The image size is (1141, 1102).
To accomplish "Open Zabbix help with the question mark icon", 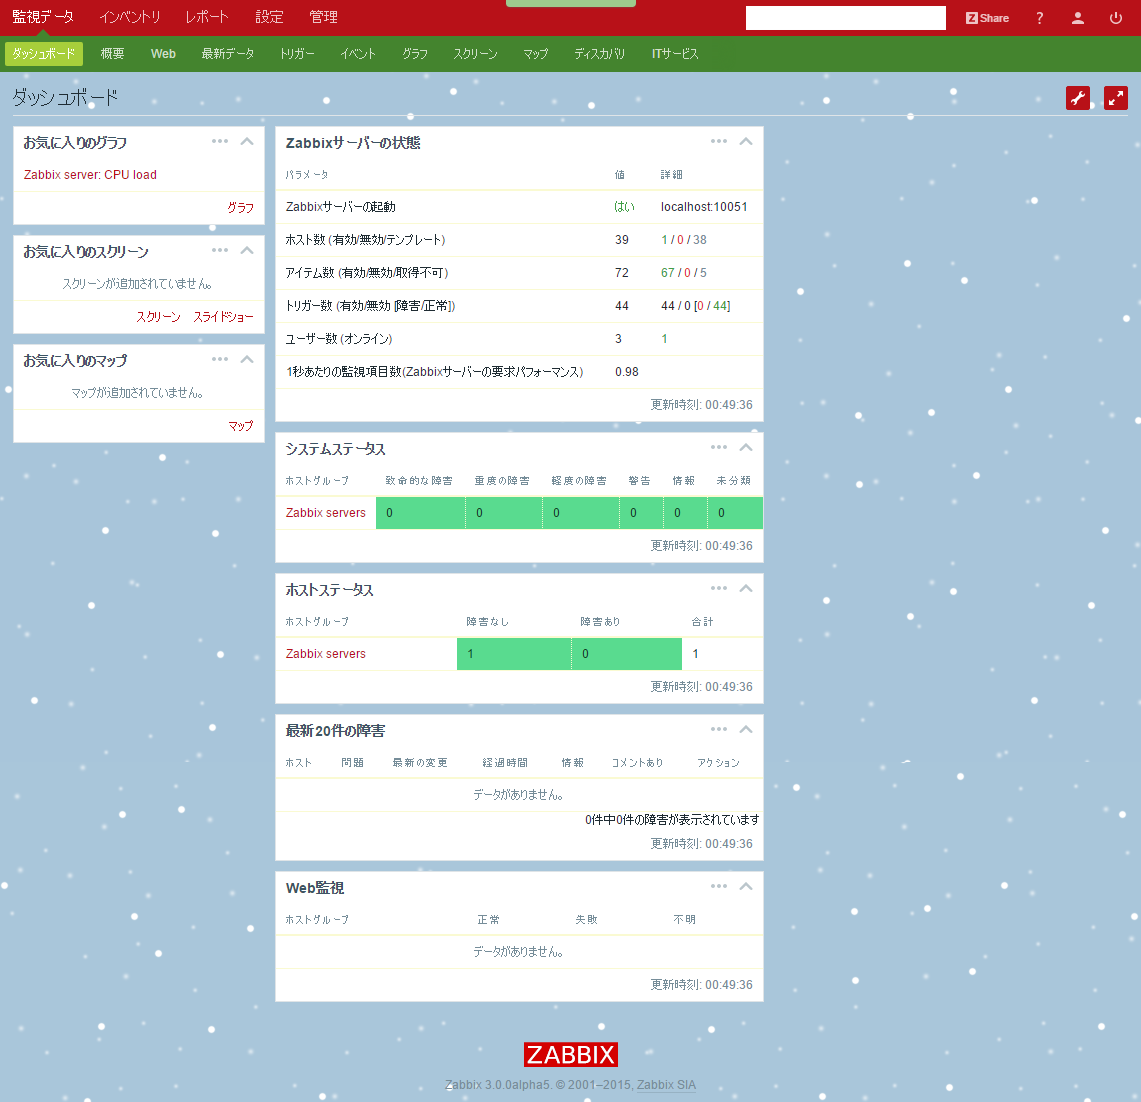I will (1038, 17).
